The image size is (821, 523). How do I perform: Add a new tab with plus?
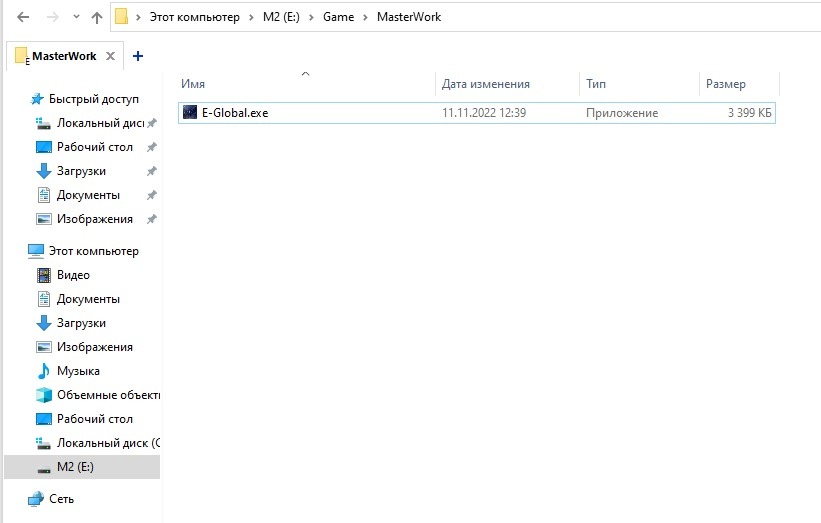pyautogui.click(x=138, y=56)
